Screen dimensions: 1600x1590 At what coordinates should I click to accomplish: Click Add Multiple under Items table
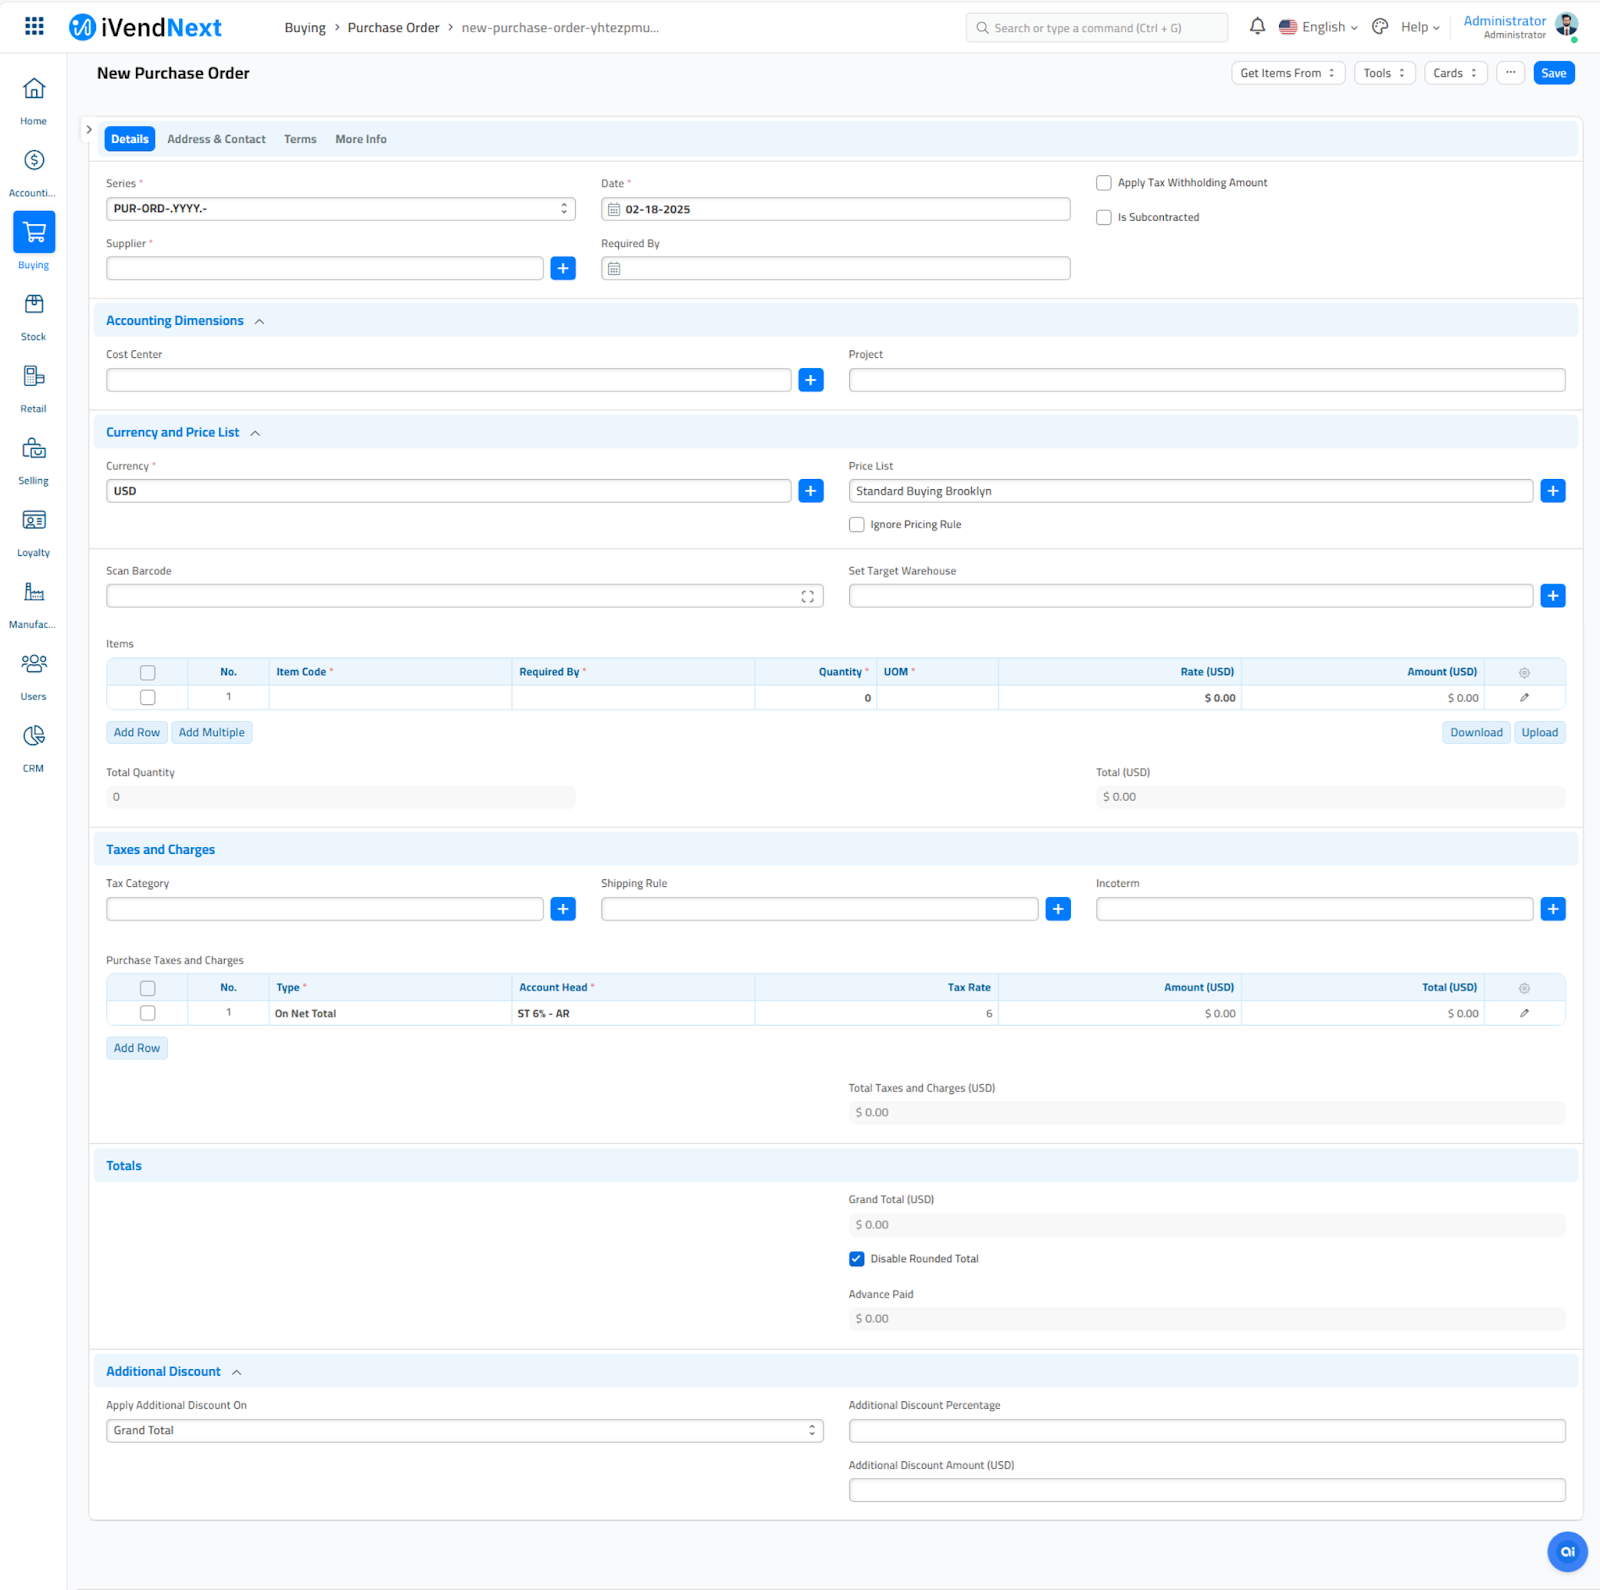coord(212,733)
